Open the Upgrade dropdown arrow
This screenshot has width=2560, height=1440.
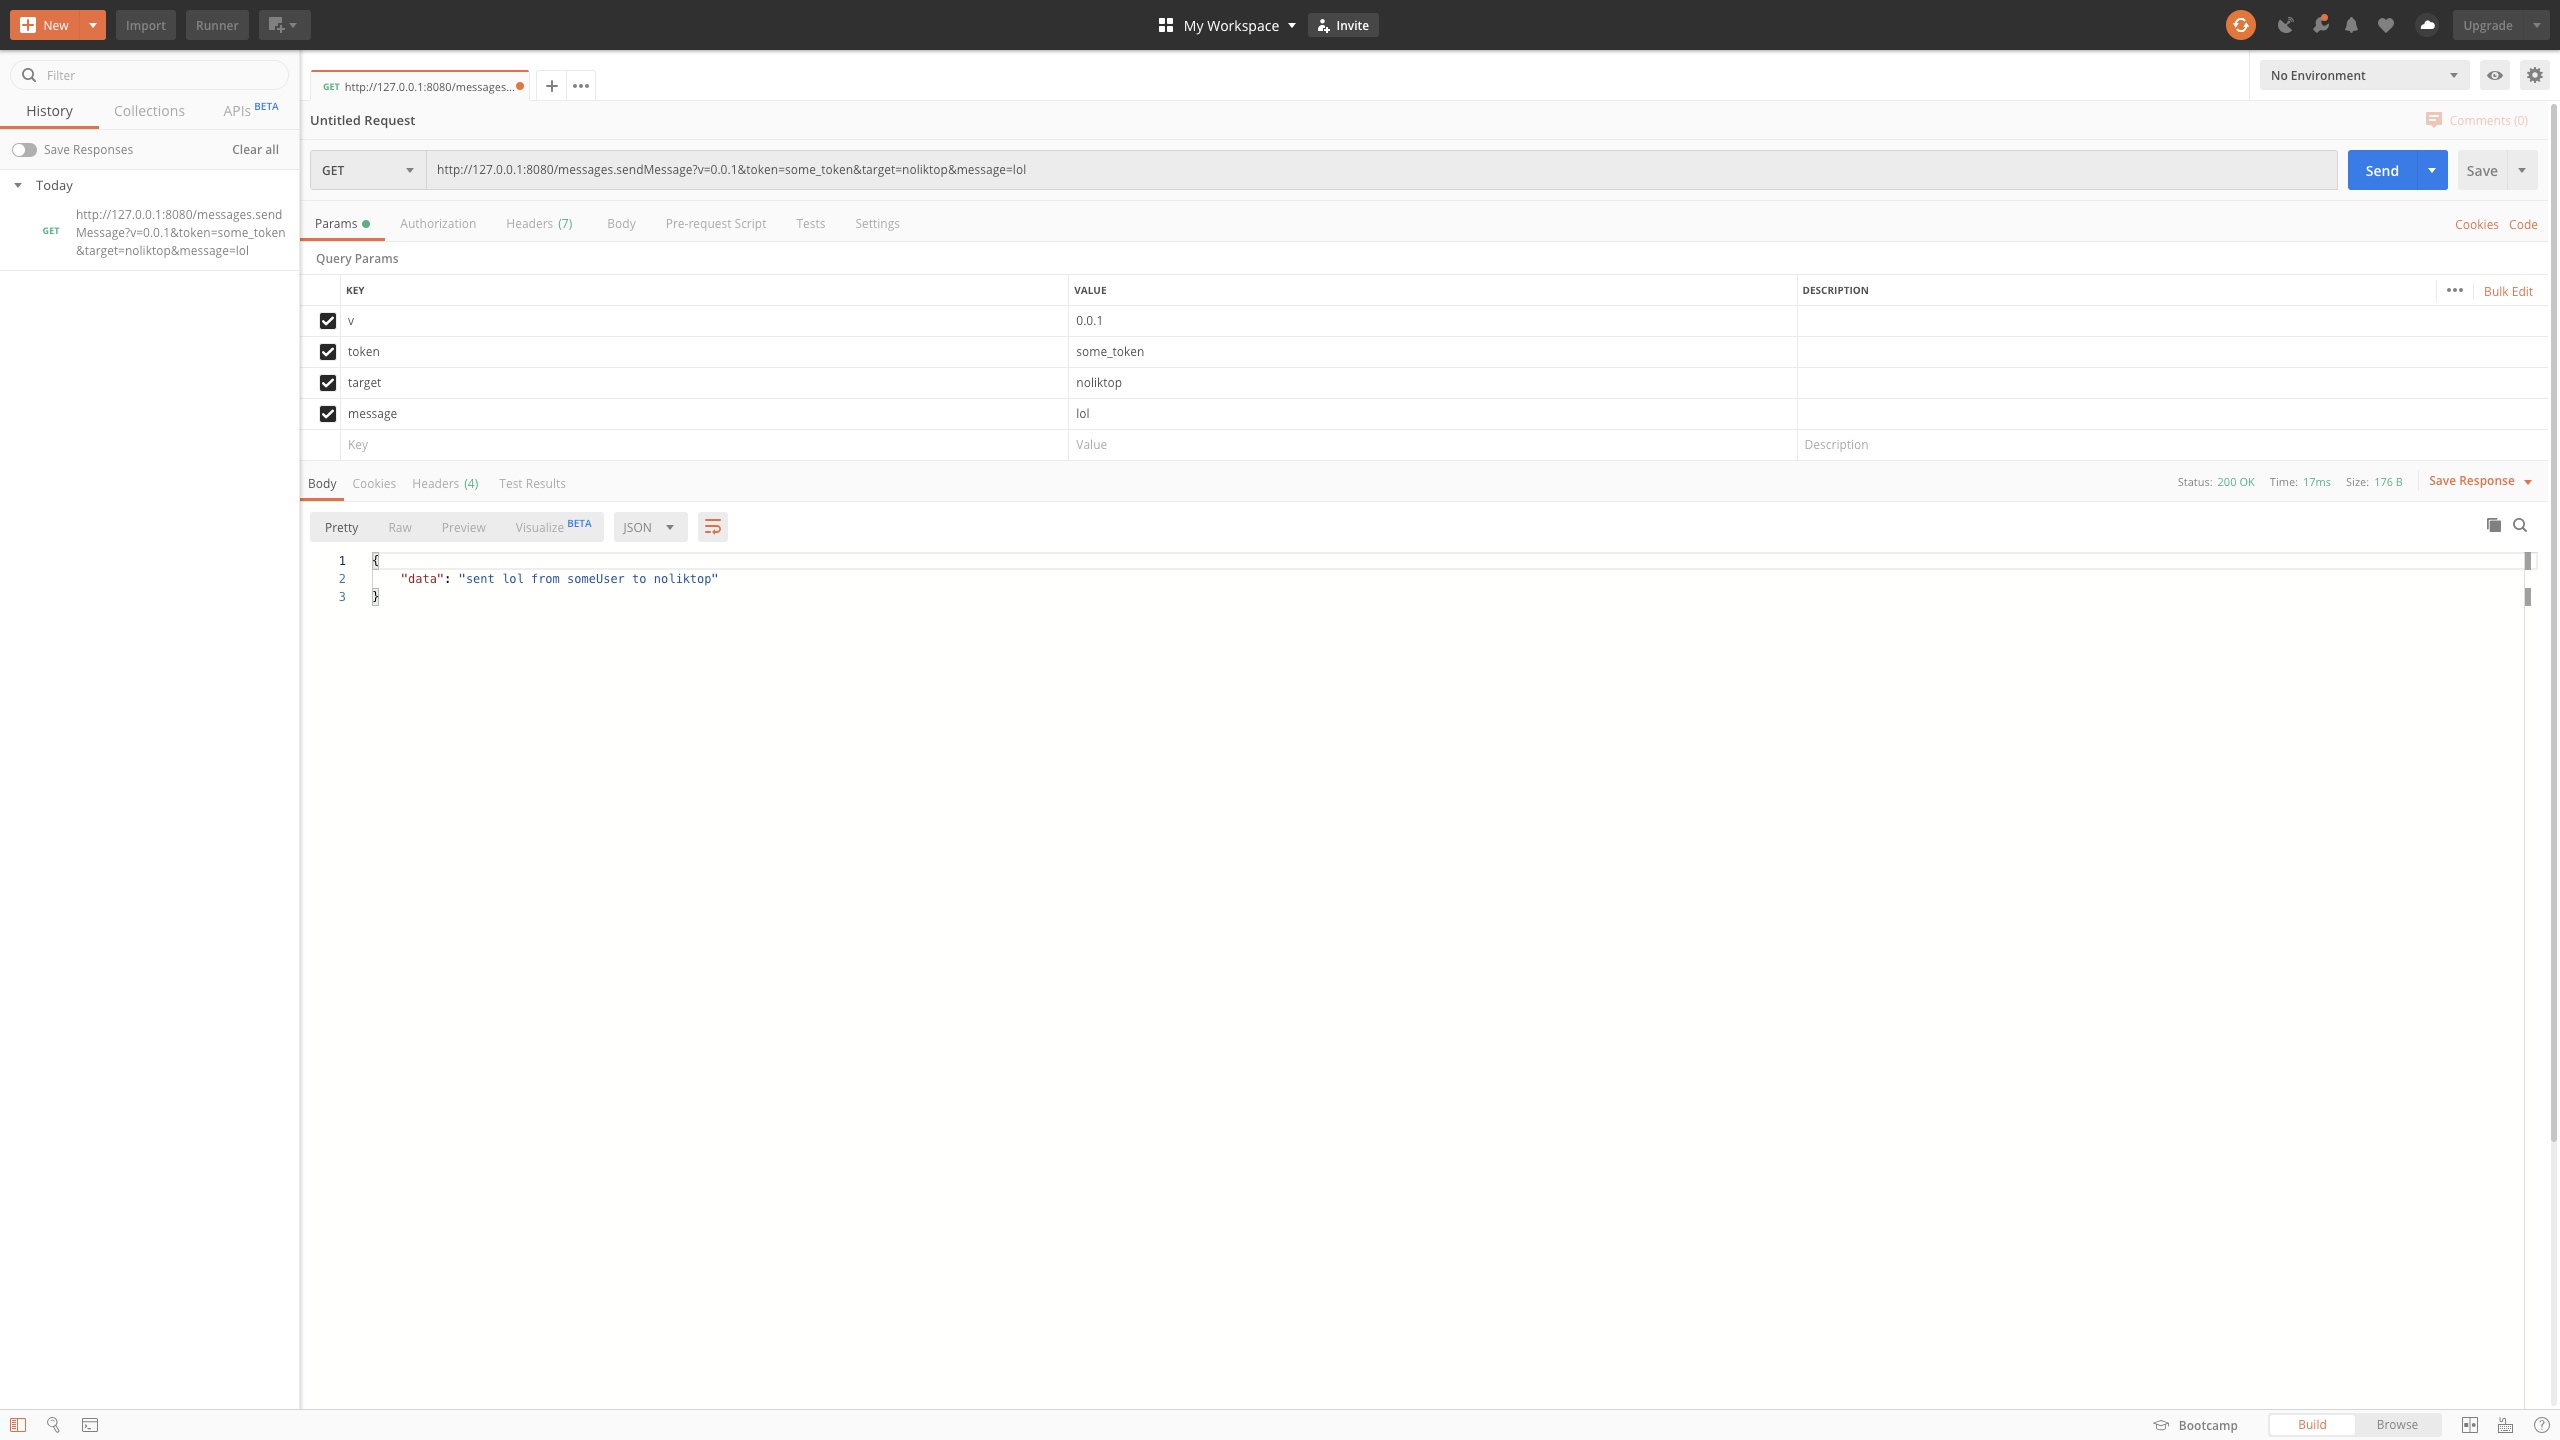click(x=2536, y=25)
